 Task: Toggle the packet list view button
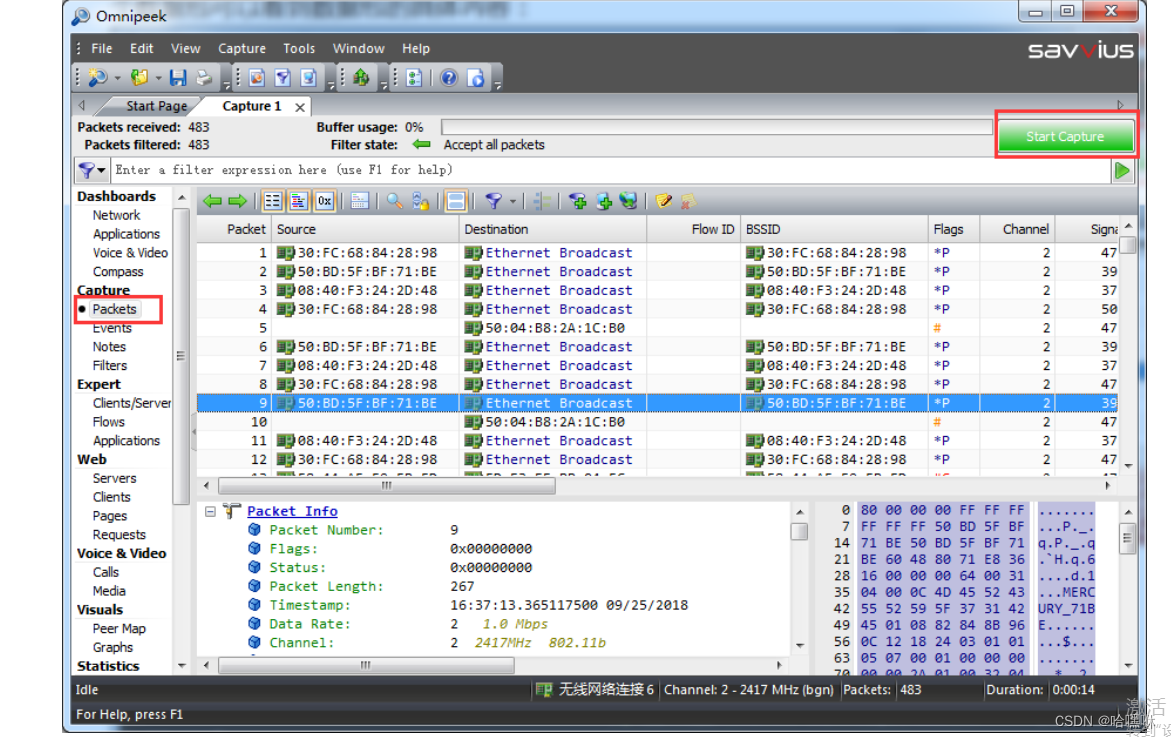click(x=273, y=201)
